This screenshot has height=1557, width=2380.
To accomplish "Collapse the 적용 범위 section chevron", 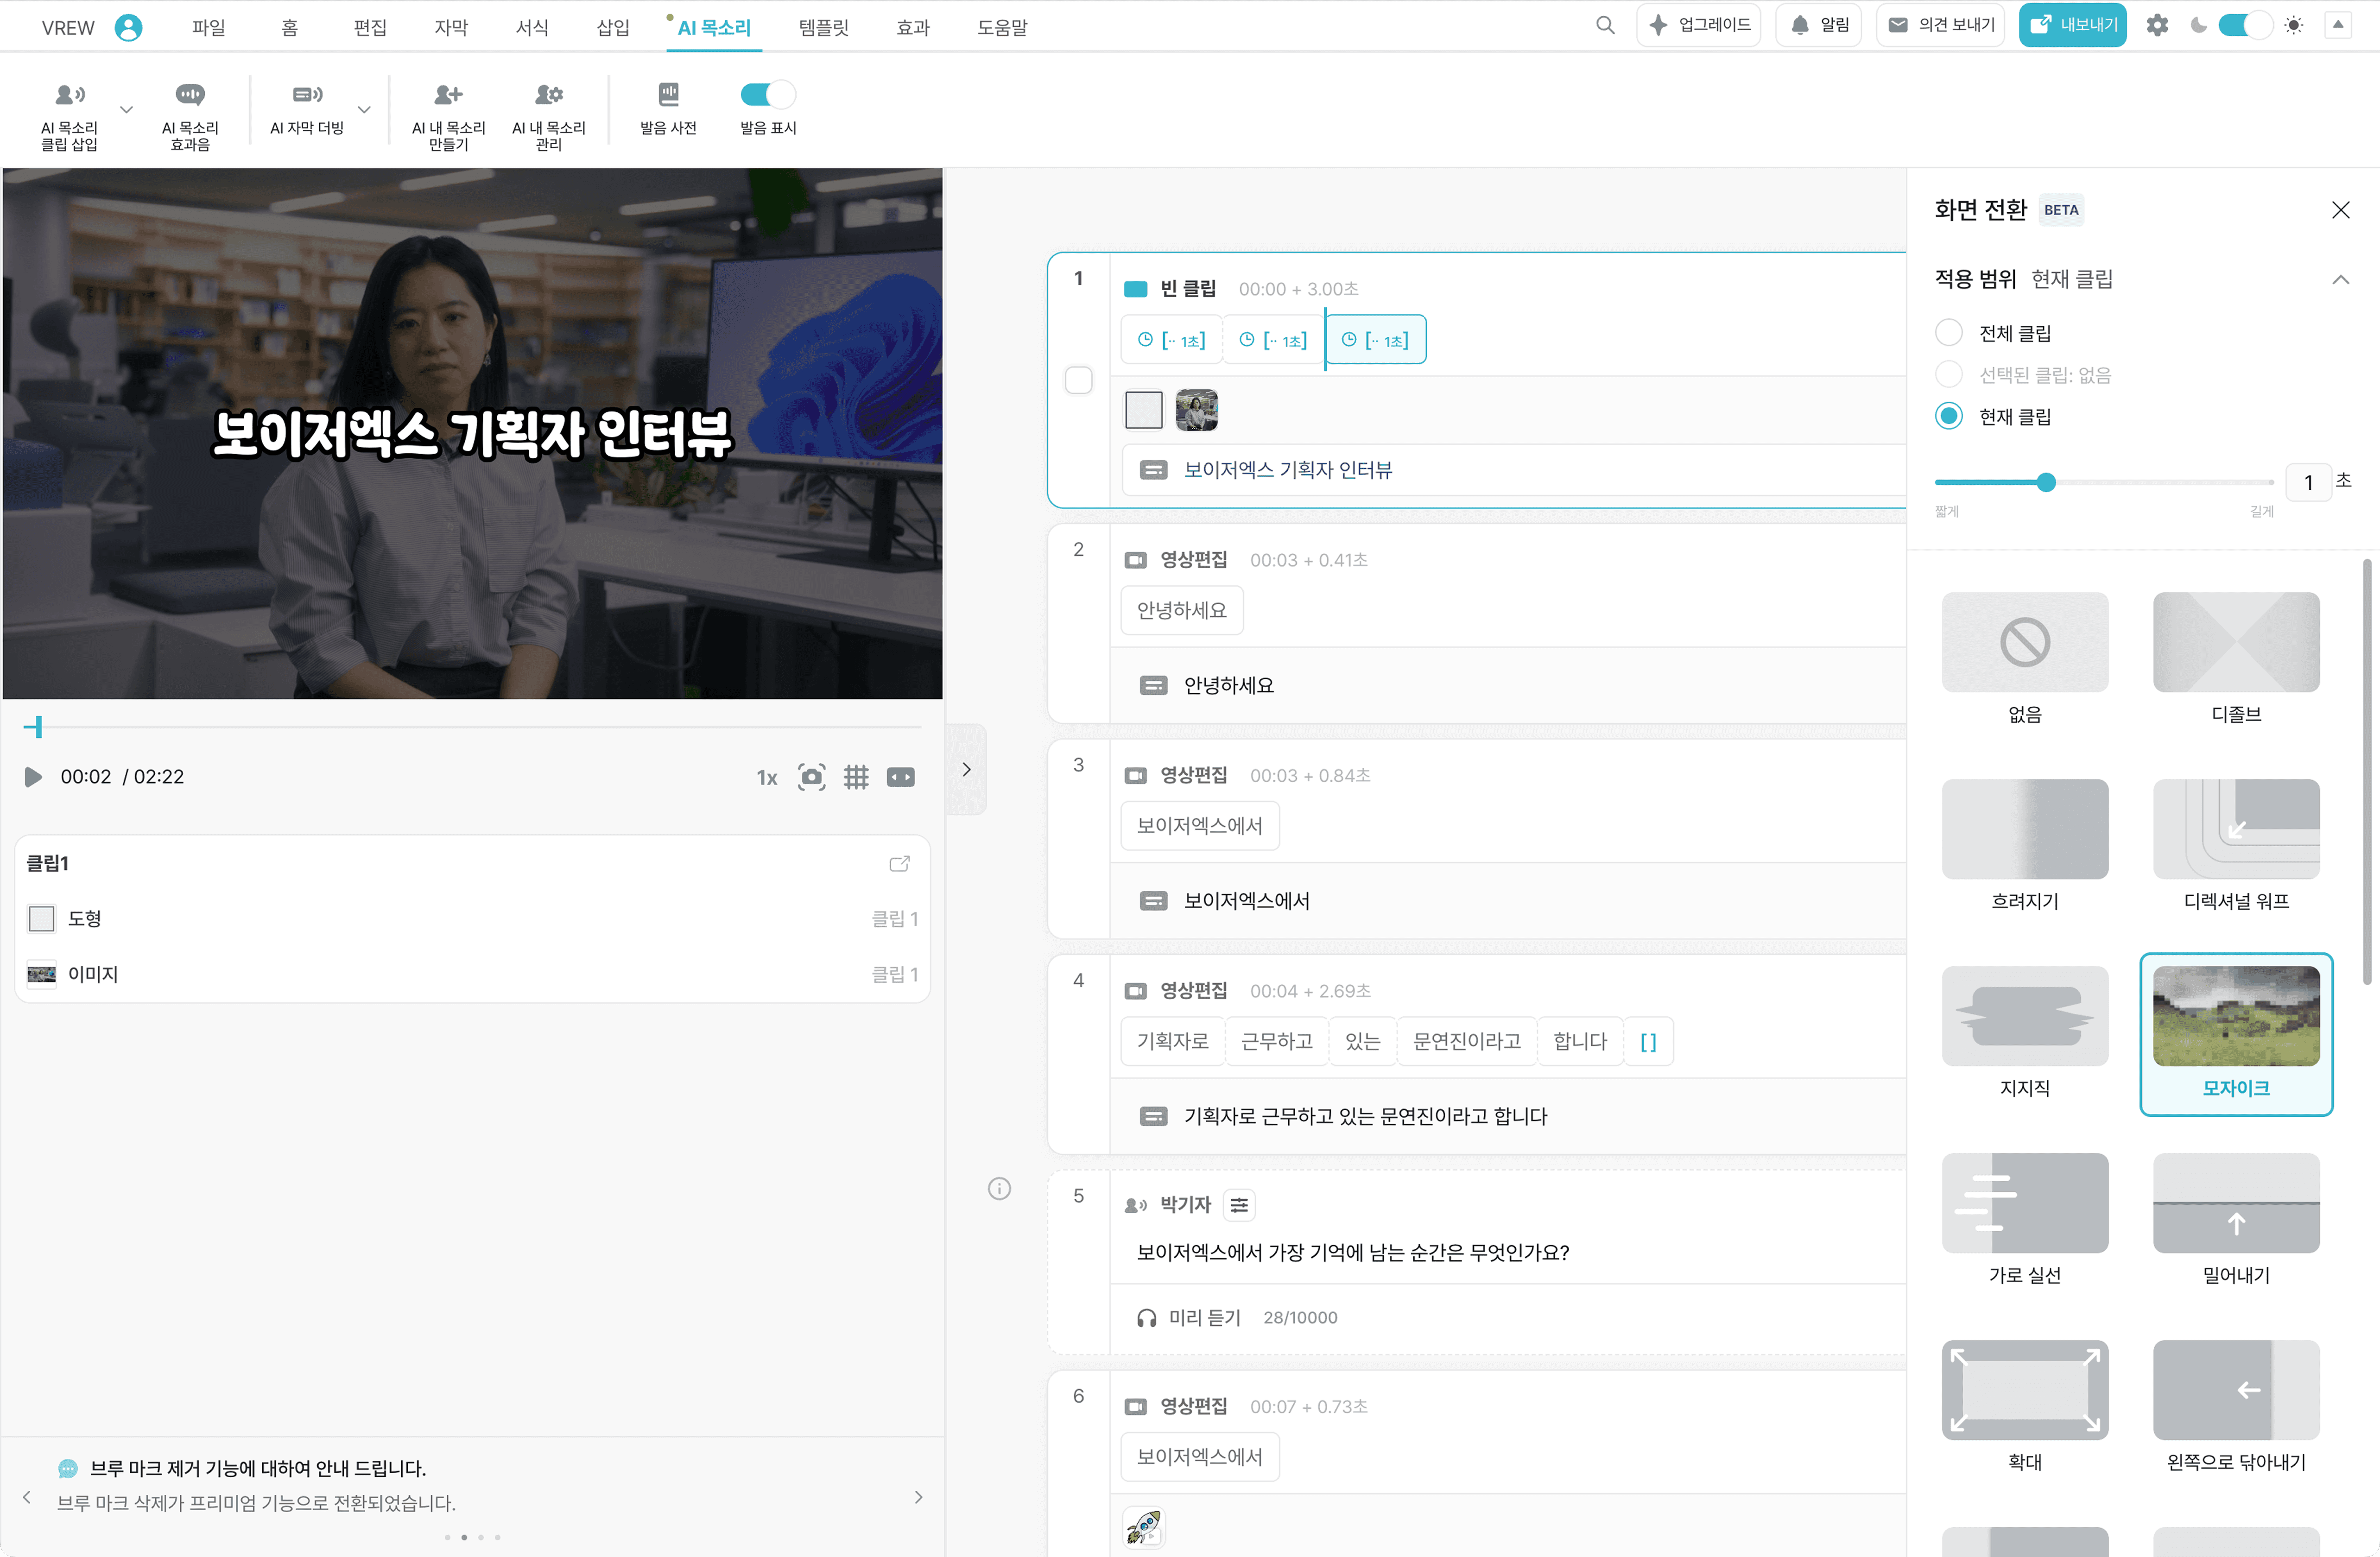I will click(2340, 280).
